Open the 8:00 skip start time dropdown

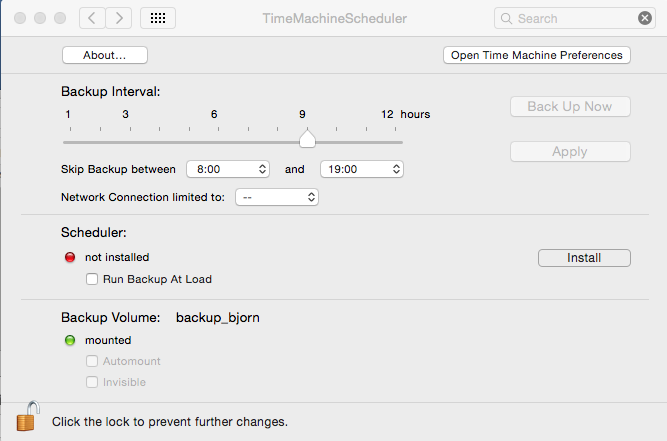click(x=228, y=169)
